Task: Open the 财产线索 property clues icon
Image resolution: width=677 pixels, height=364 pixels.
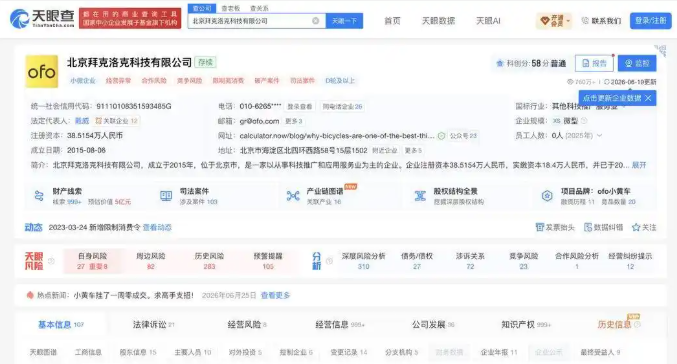Action: pos(39,196)
